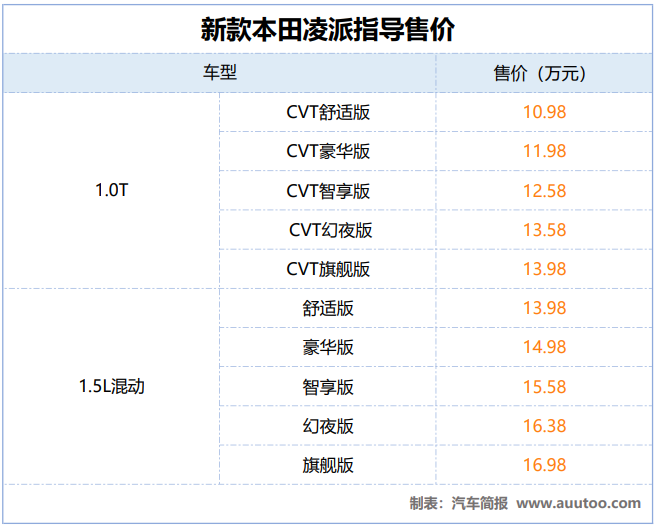Select the CVT智享版 trim cell
Screen dimensions: 655x527
[x=328, y=191]
